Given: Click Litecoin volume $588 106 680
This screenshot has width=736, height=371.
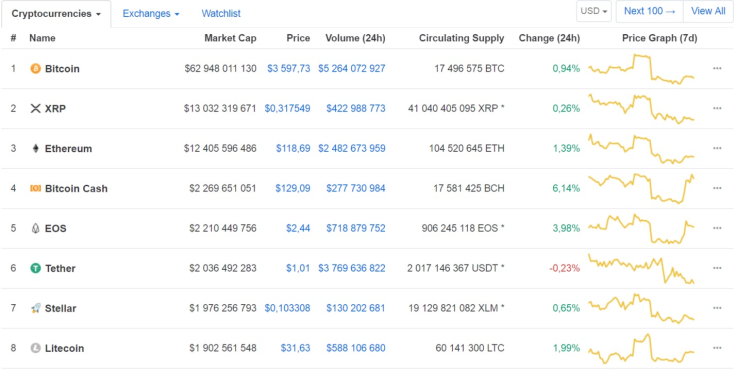Looking at the screenshot, I should pos(356,348).
